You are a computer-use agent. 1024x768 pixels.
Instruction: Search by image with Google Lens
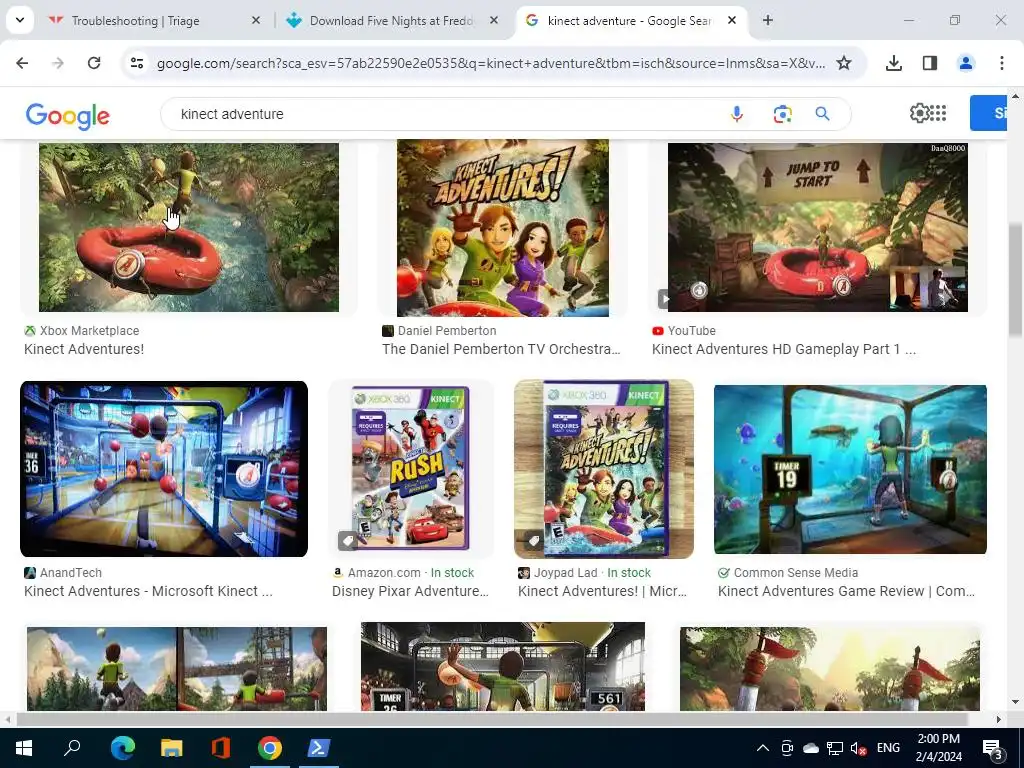coord(782,114)
